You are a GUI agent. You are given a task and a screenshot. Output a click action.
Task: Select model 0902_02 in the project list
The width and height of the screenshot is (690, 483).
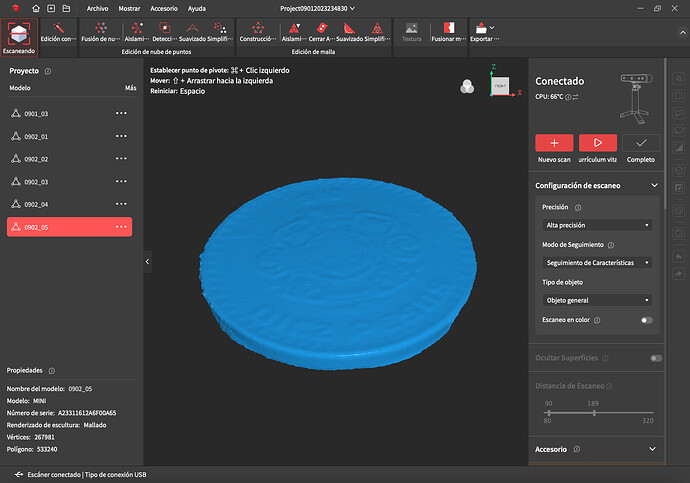pyautogui.click(x=70, y=159)
